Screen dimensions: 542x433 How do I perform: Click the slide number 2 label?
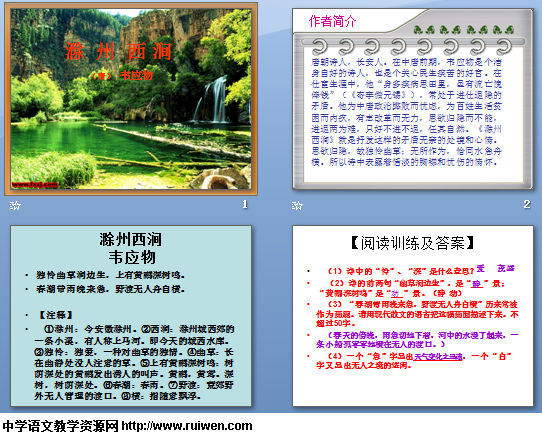(526, 204)
